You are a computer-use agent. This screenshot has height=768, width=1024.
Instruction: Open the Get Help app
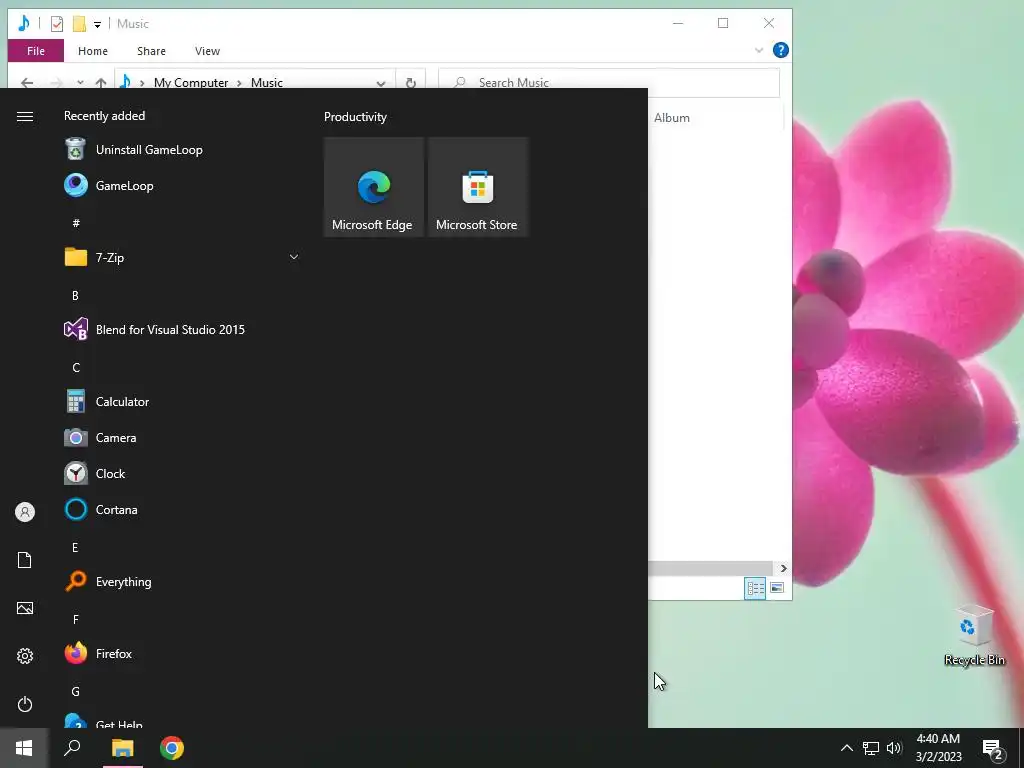click(183, 721)
